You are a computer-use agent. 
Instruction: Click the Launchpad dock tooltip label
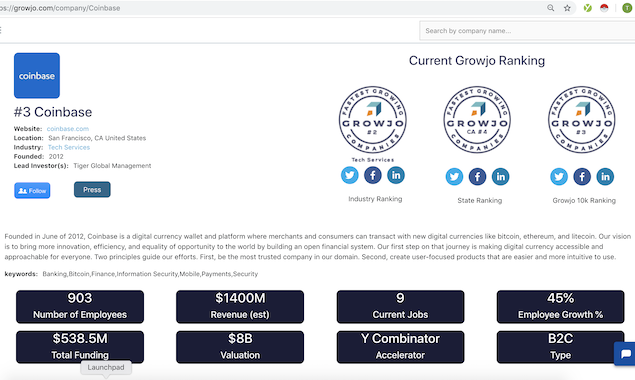coord(106,367)
